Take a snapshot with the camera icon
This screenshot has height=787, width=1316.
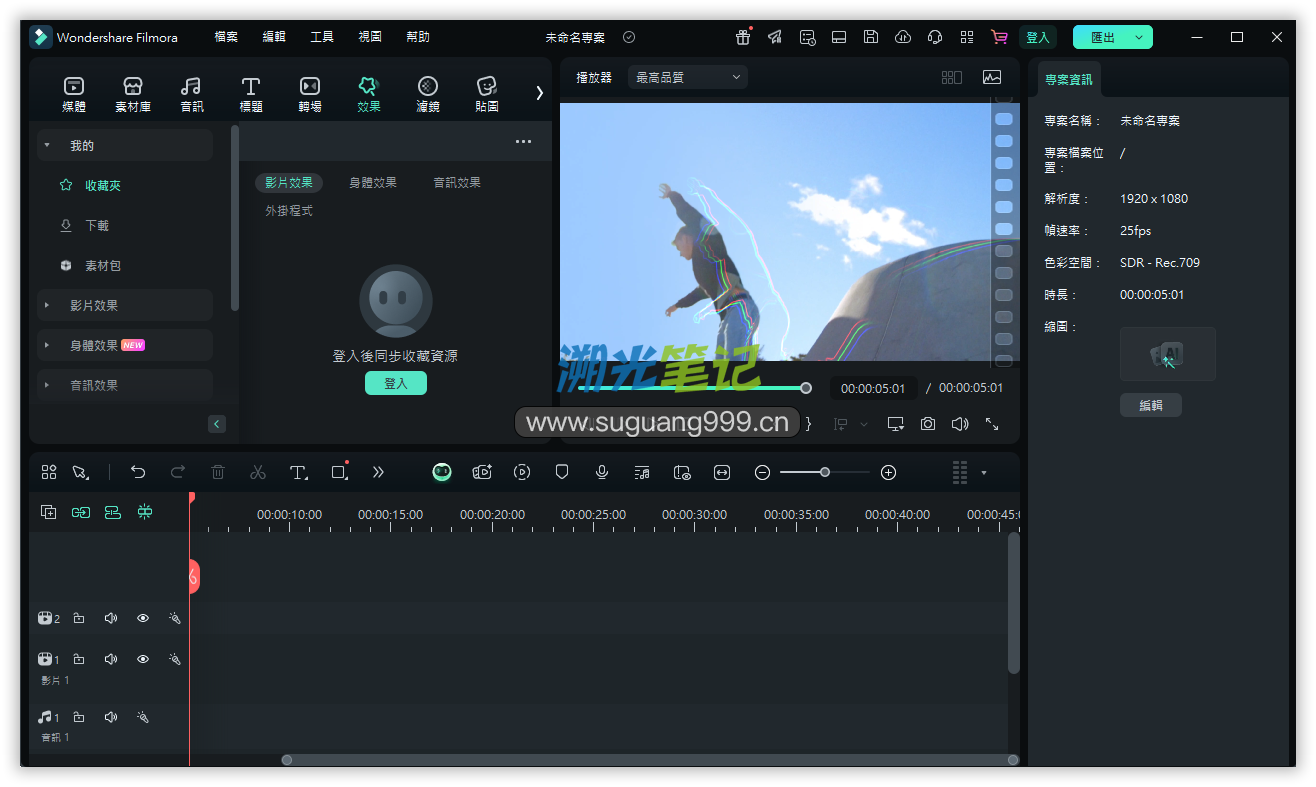pos(928,424)
